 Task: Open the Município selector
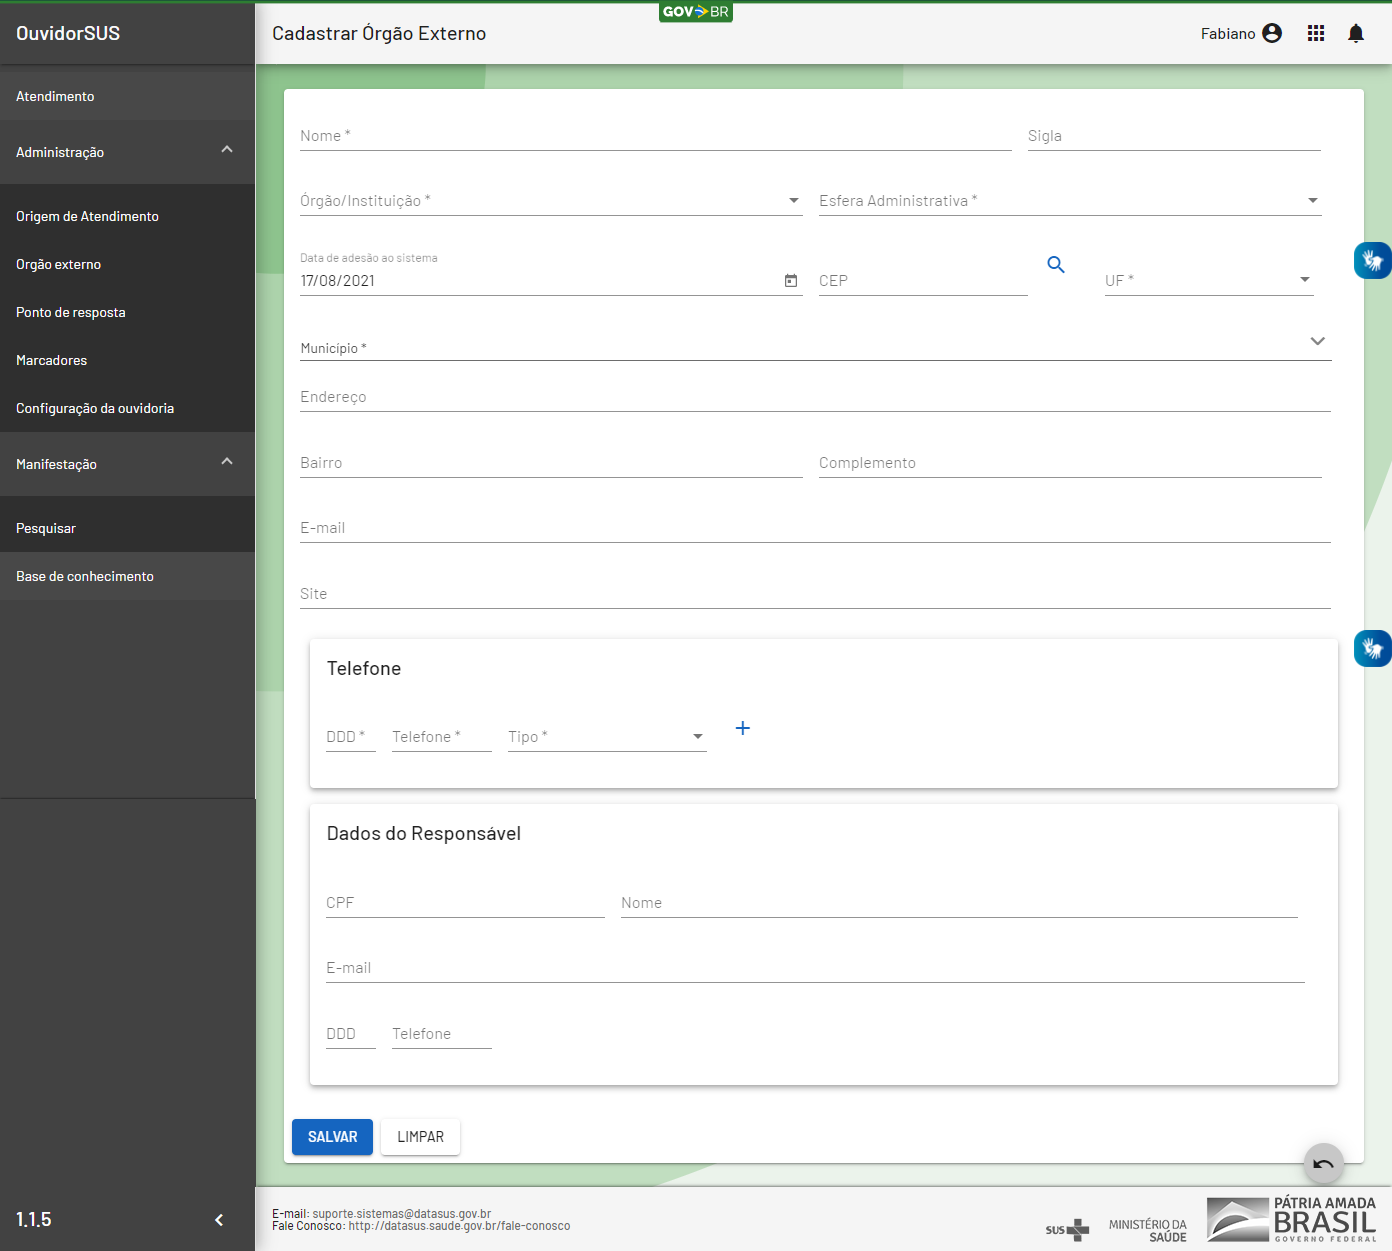click(814, 347)
